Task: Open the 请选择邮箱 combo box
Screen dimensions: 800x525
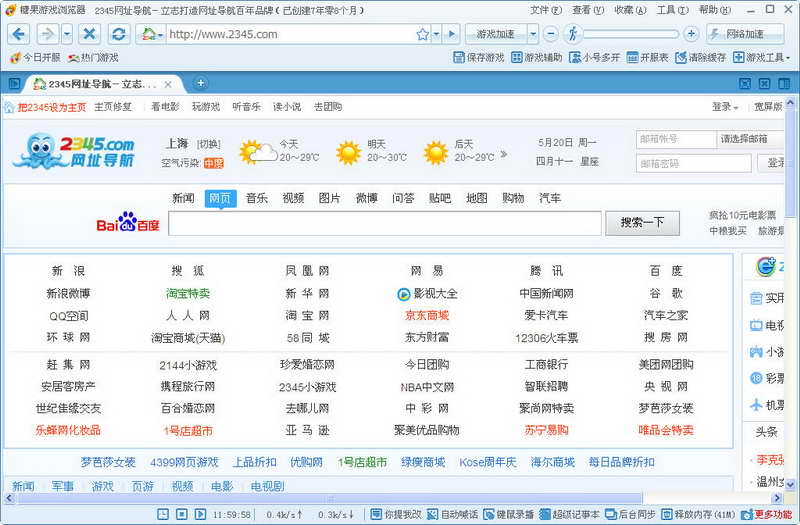Action: point(750,139)
